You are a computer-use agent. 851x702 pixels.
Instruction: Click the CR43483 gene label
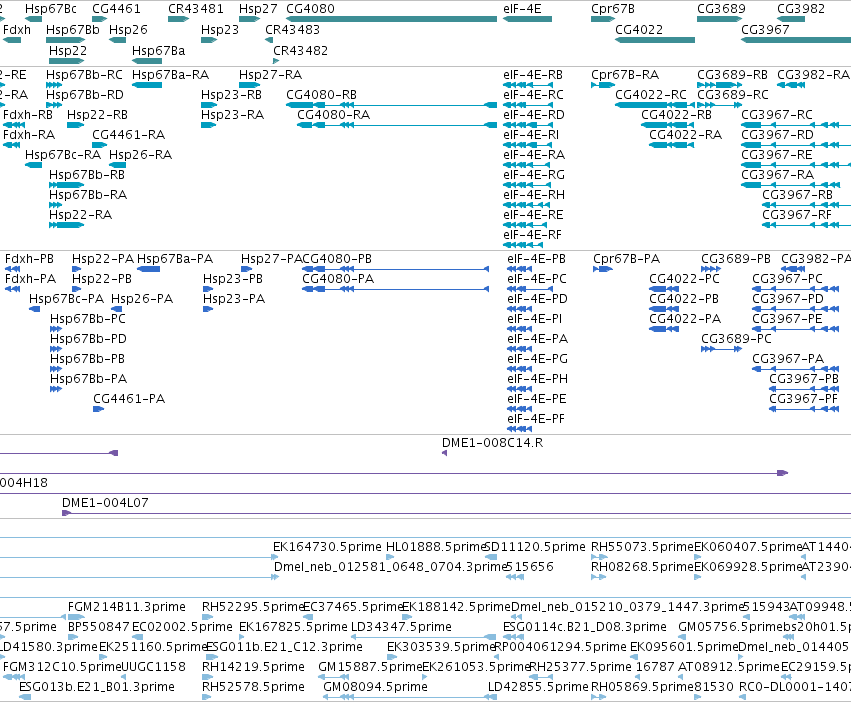[x=293, y=29]
